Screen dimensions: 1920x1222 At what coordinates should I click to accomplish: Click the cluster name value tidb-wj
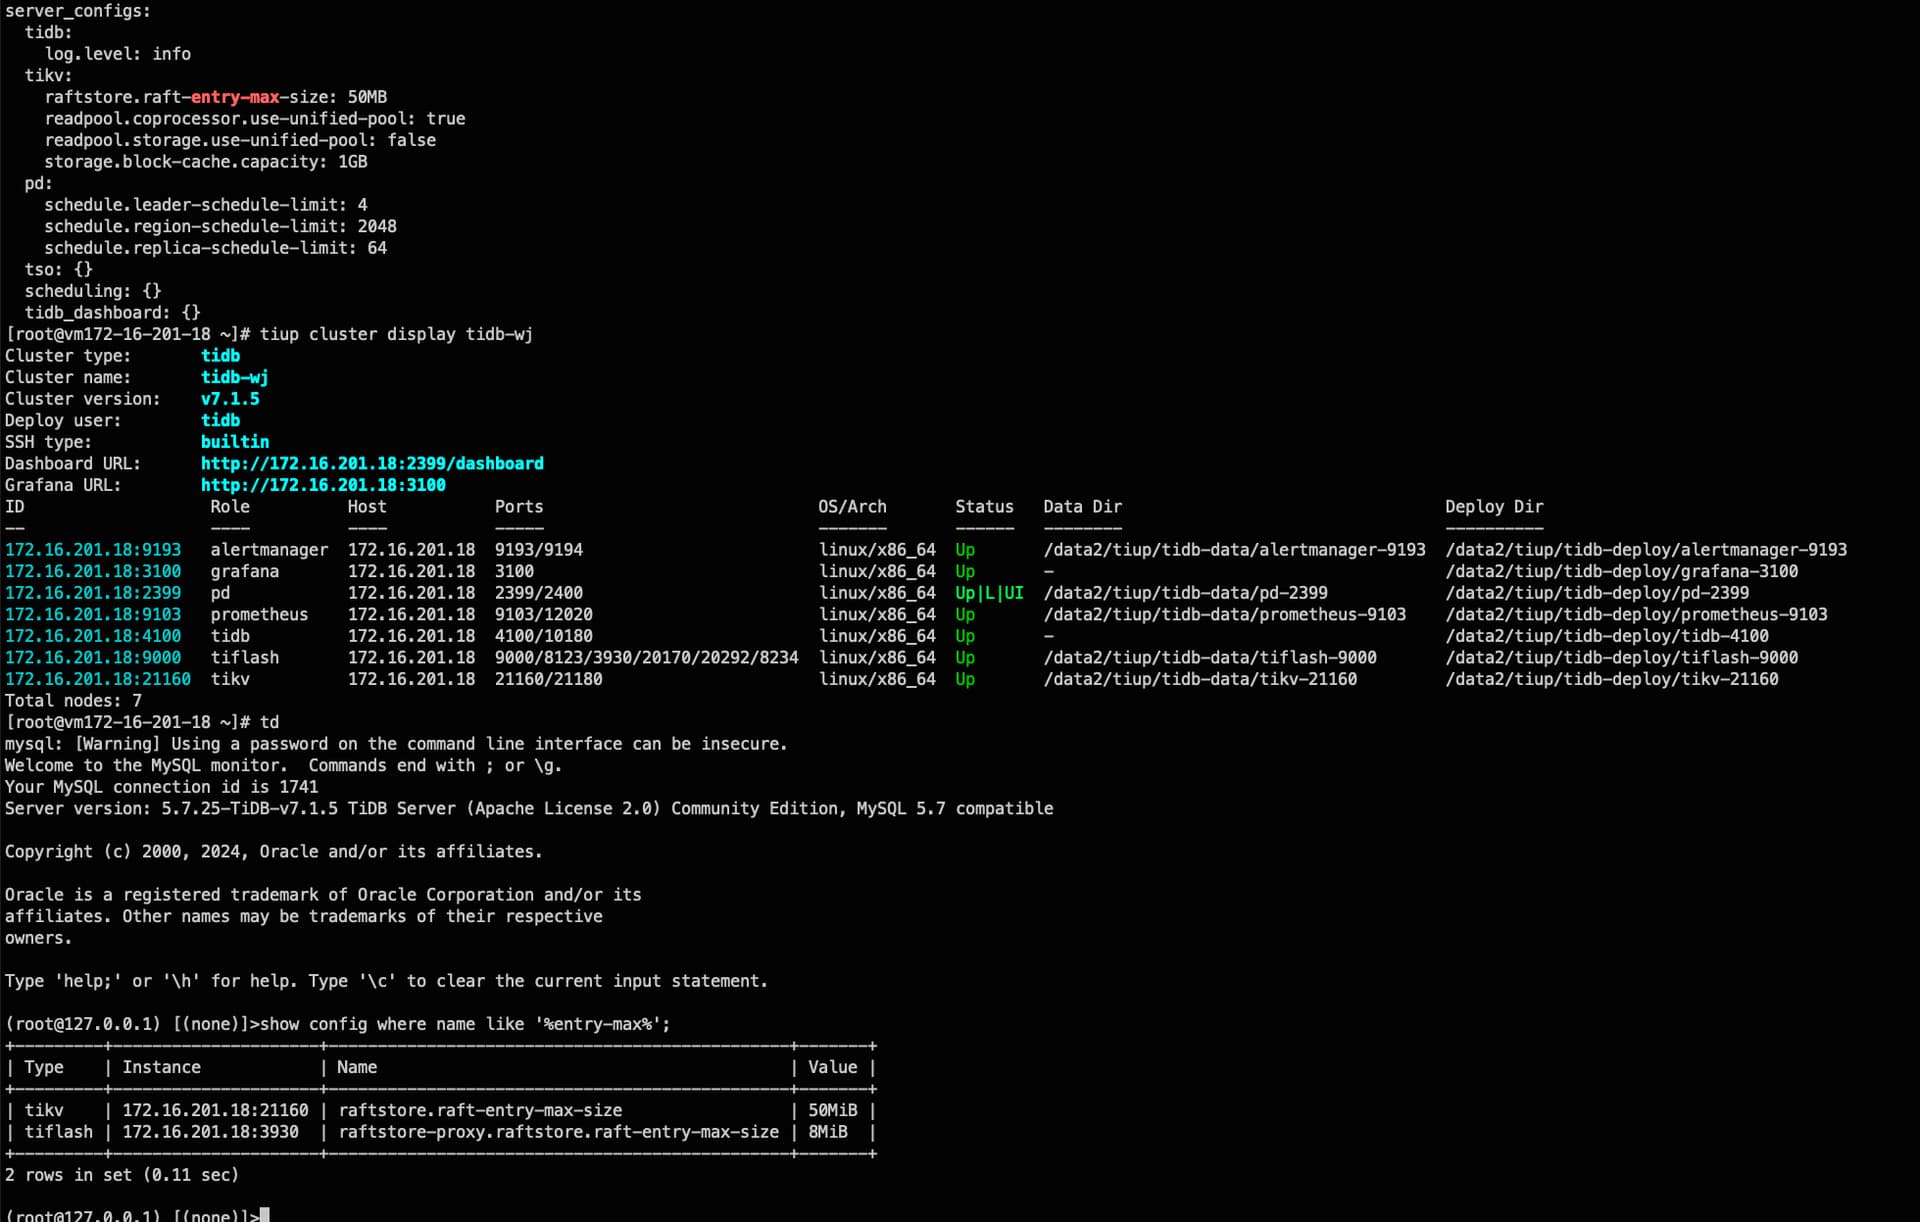coord(234,377)
